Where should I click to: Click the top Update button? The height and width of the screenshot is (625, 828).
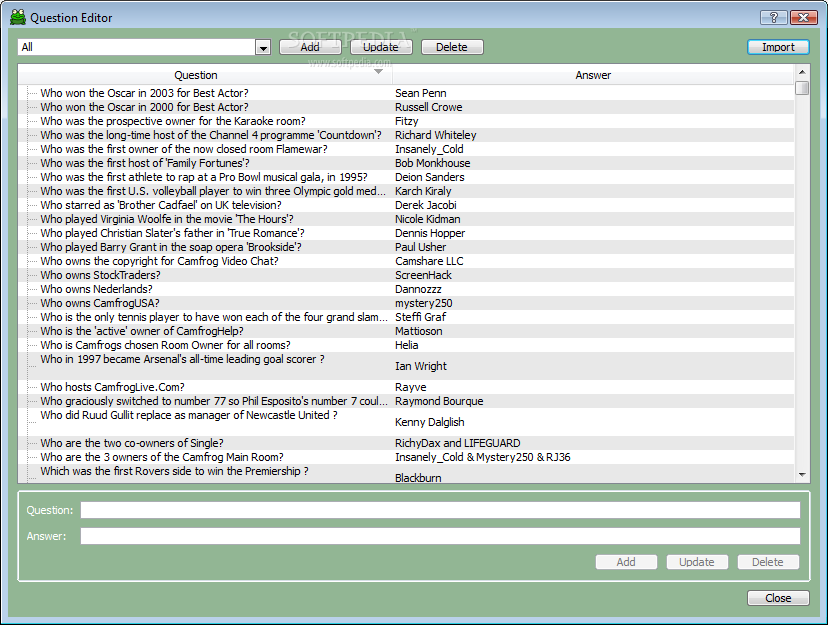pos(381,47)
